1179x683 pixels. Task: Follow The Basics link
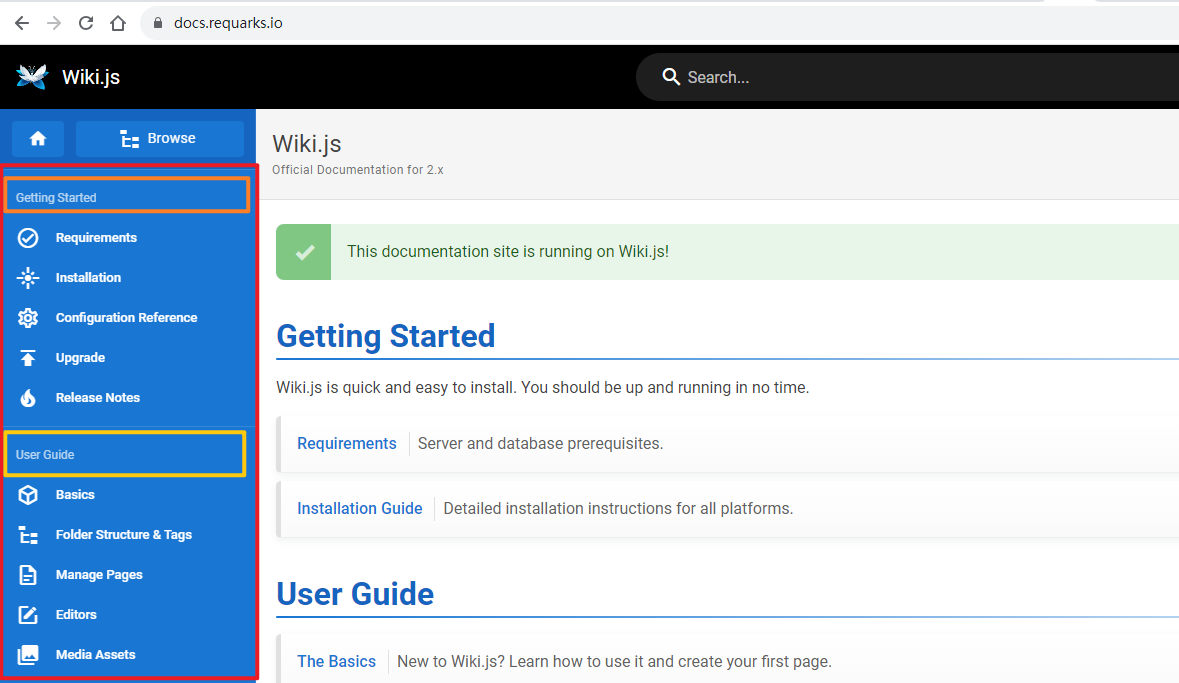[336, 661]
